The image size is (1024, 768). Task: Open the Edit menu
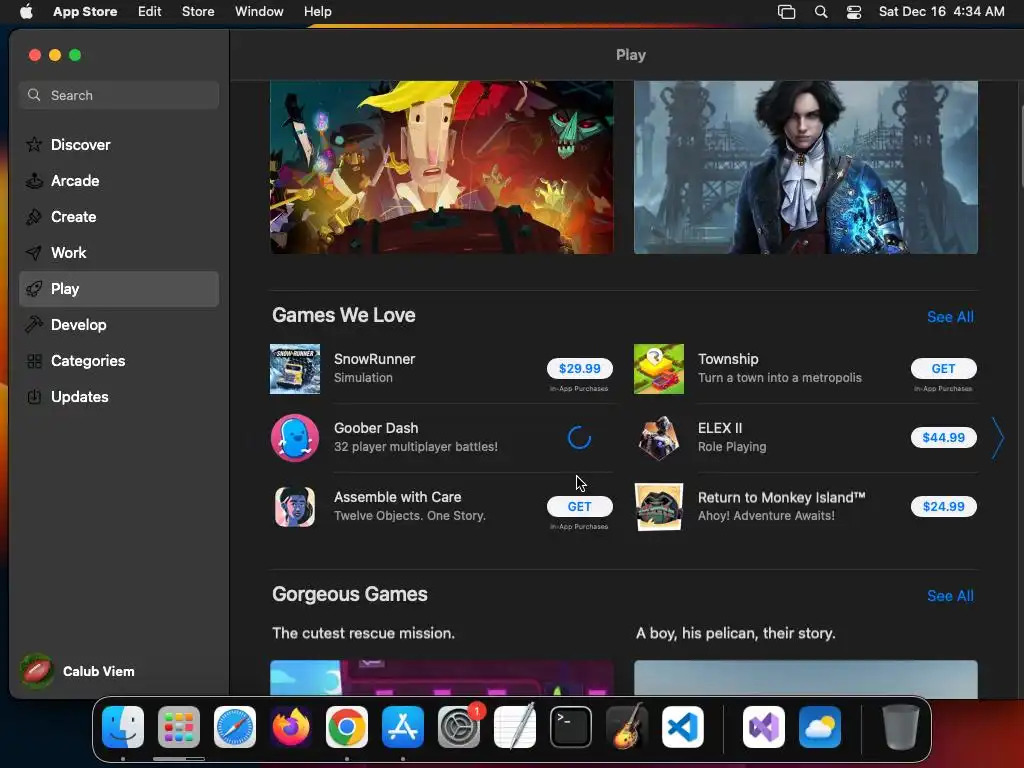(150, 12)
